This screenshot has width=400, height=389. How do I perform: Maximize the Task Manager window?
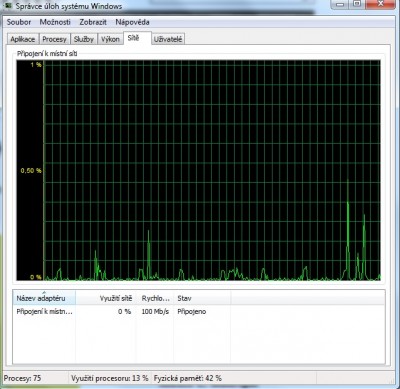357,4
